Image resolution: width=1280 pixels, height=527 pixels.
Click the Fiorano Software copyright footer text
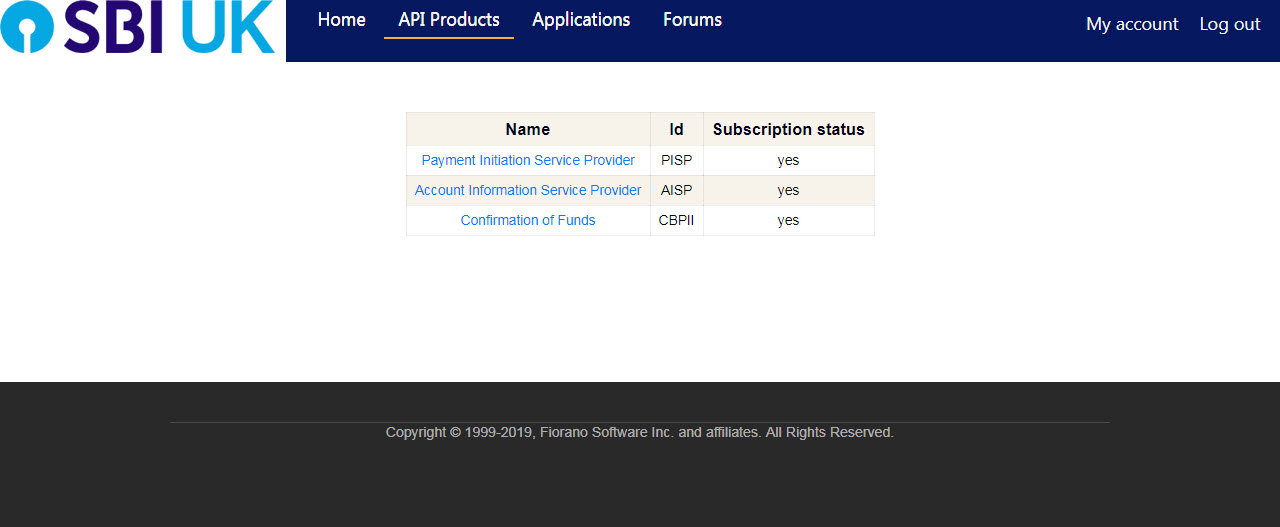click(x=640, y=432)
